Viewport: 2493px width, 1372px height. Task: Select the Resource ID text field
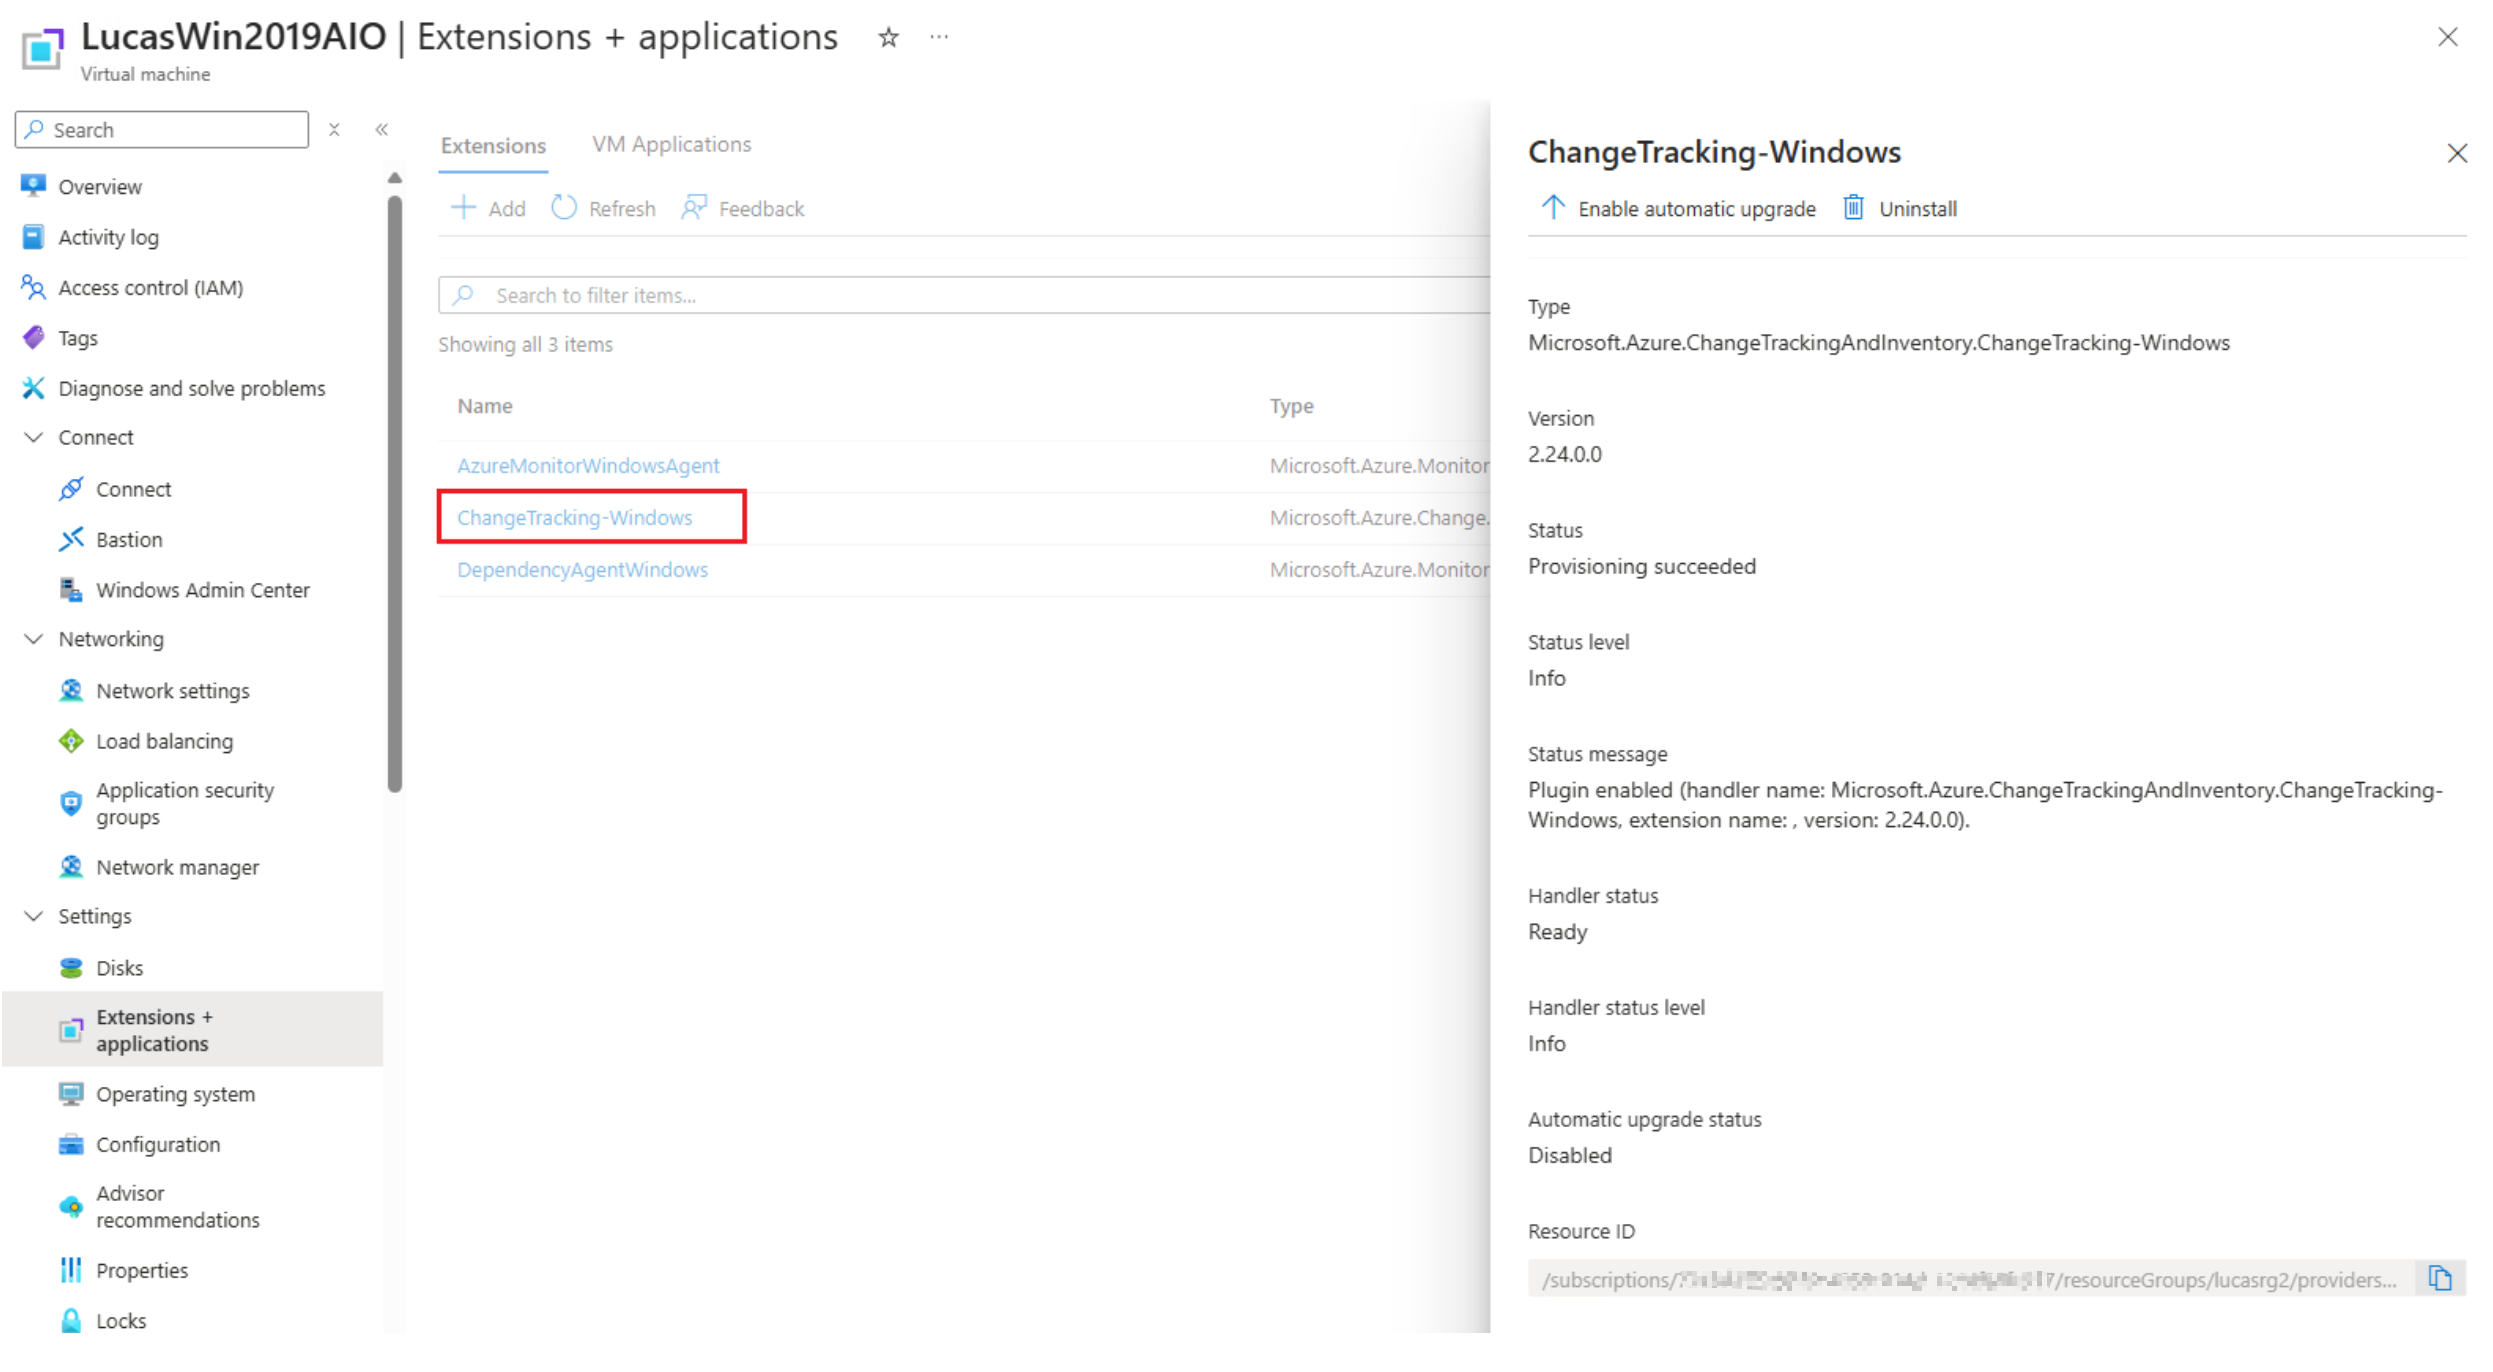point(1971,1279)
